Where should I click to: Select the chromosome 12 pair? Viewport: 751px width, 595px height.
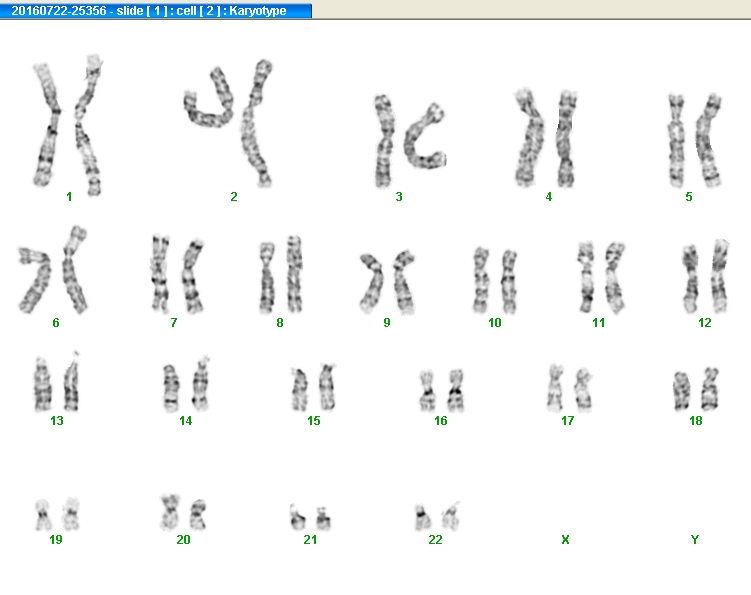[x=705, y=276]
